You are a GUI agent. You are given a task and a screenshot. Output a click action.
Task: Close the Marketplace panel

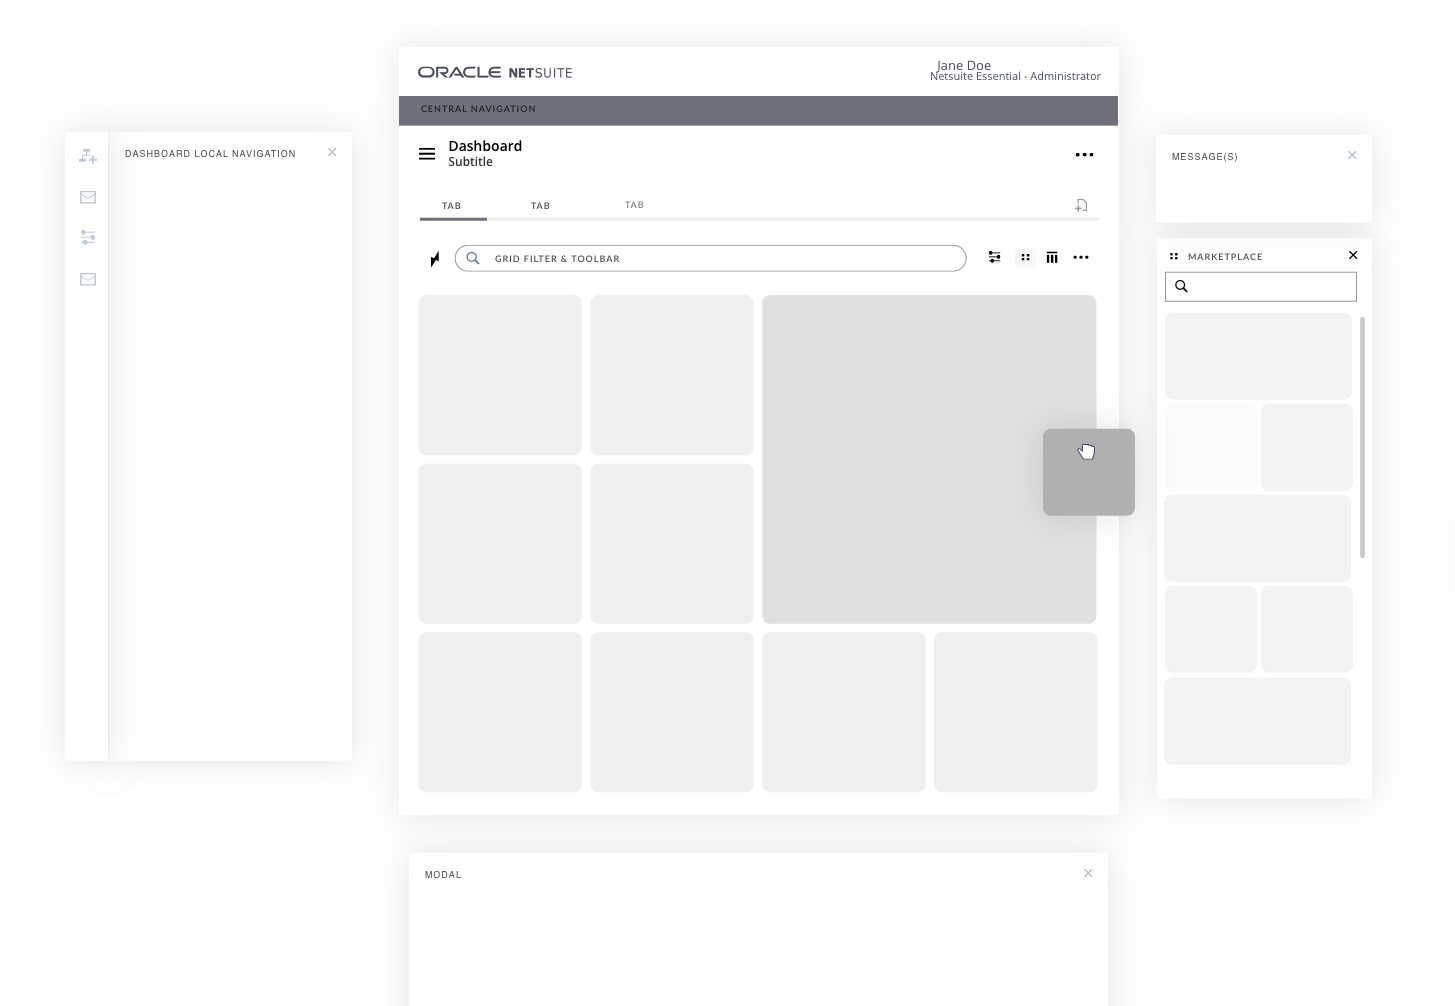(x=1353, y=255)
